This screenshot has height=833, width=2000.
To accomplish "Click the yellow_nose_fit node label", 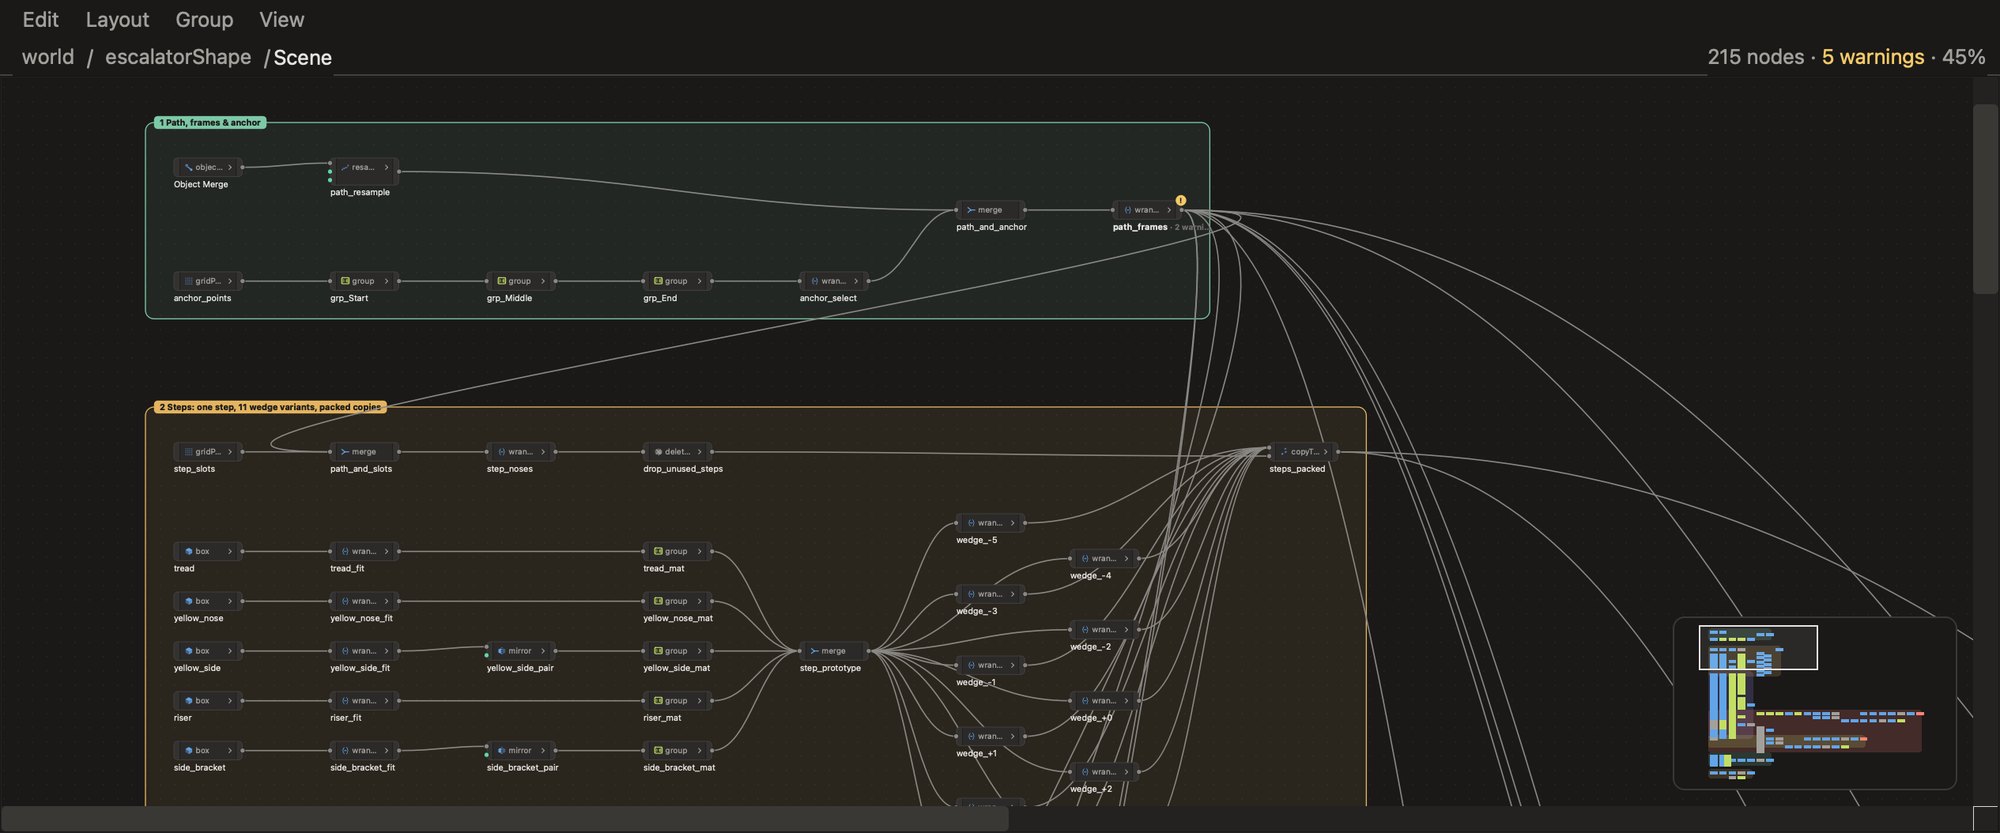I will pyautogui.click(x=361, y=618).
